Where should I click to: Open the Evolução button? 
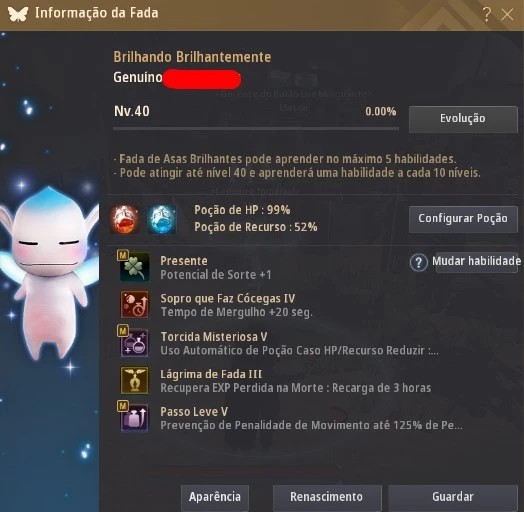[463, 119]
